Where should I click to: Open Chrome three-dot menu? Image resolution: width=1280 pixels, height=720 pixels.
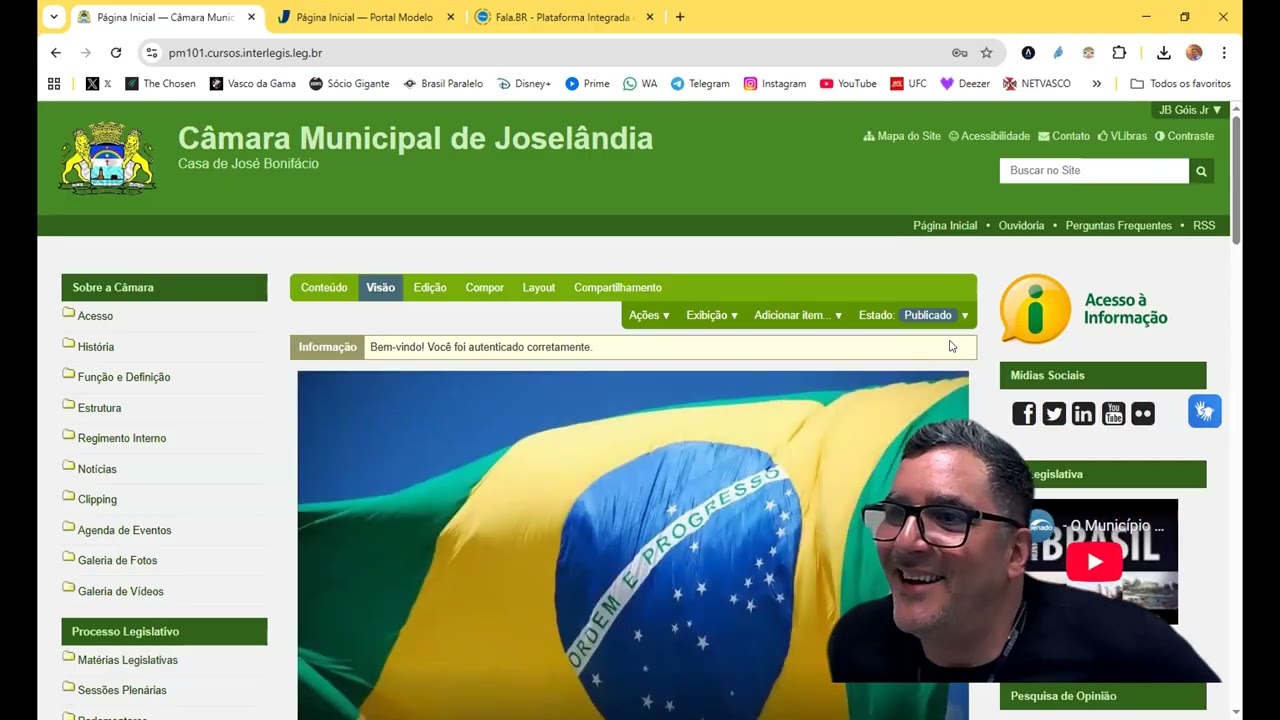click(1224, 53)
